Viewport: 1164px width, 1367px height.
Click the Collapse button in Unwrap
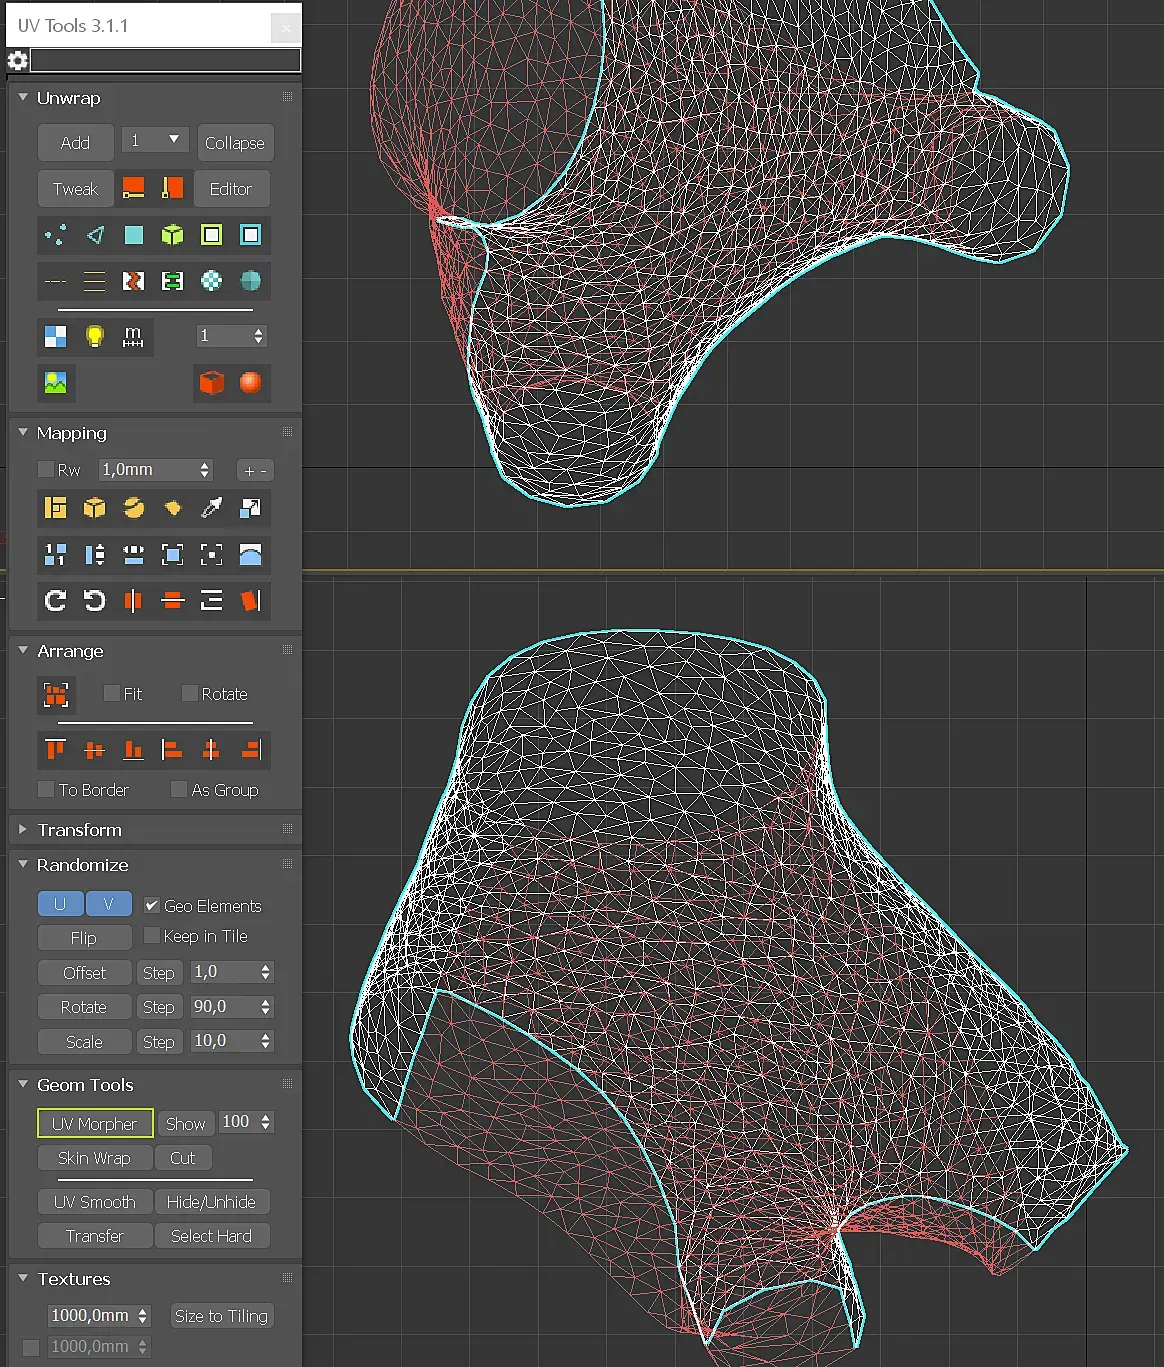(235, 143)
